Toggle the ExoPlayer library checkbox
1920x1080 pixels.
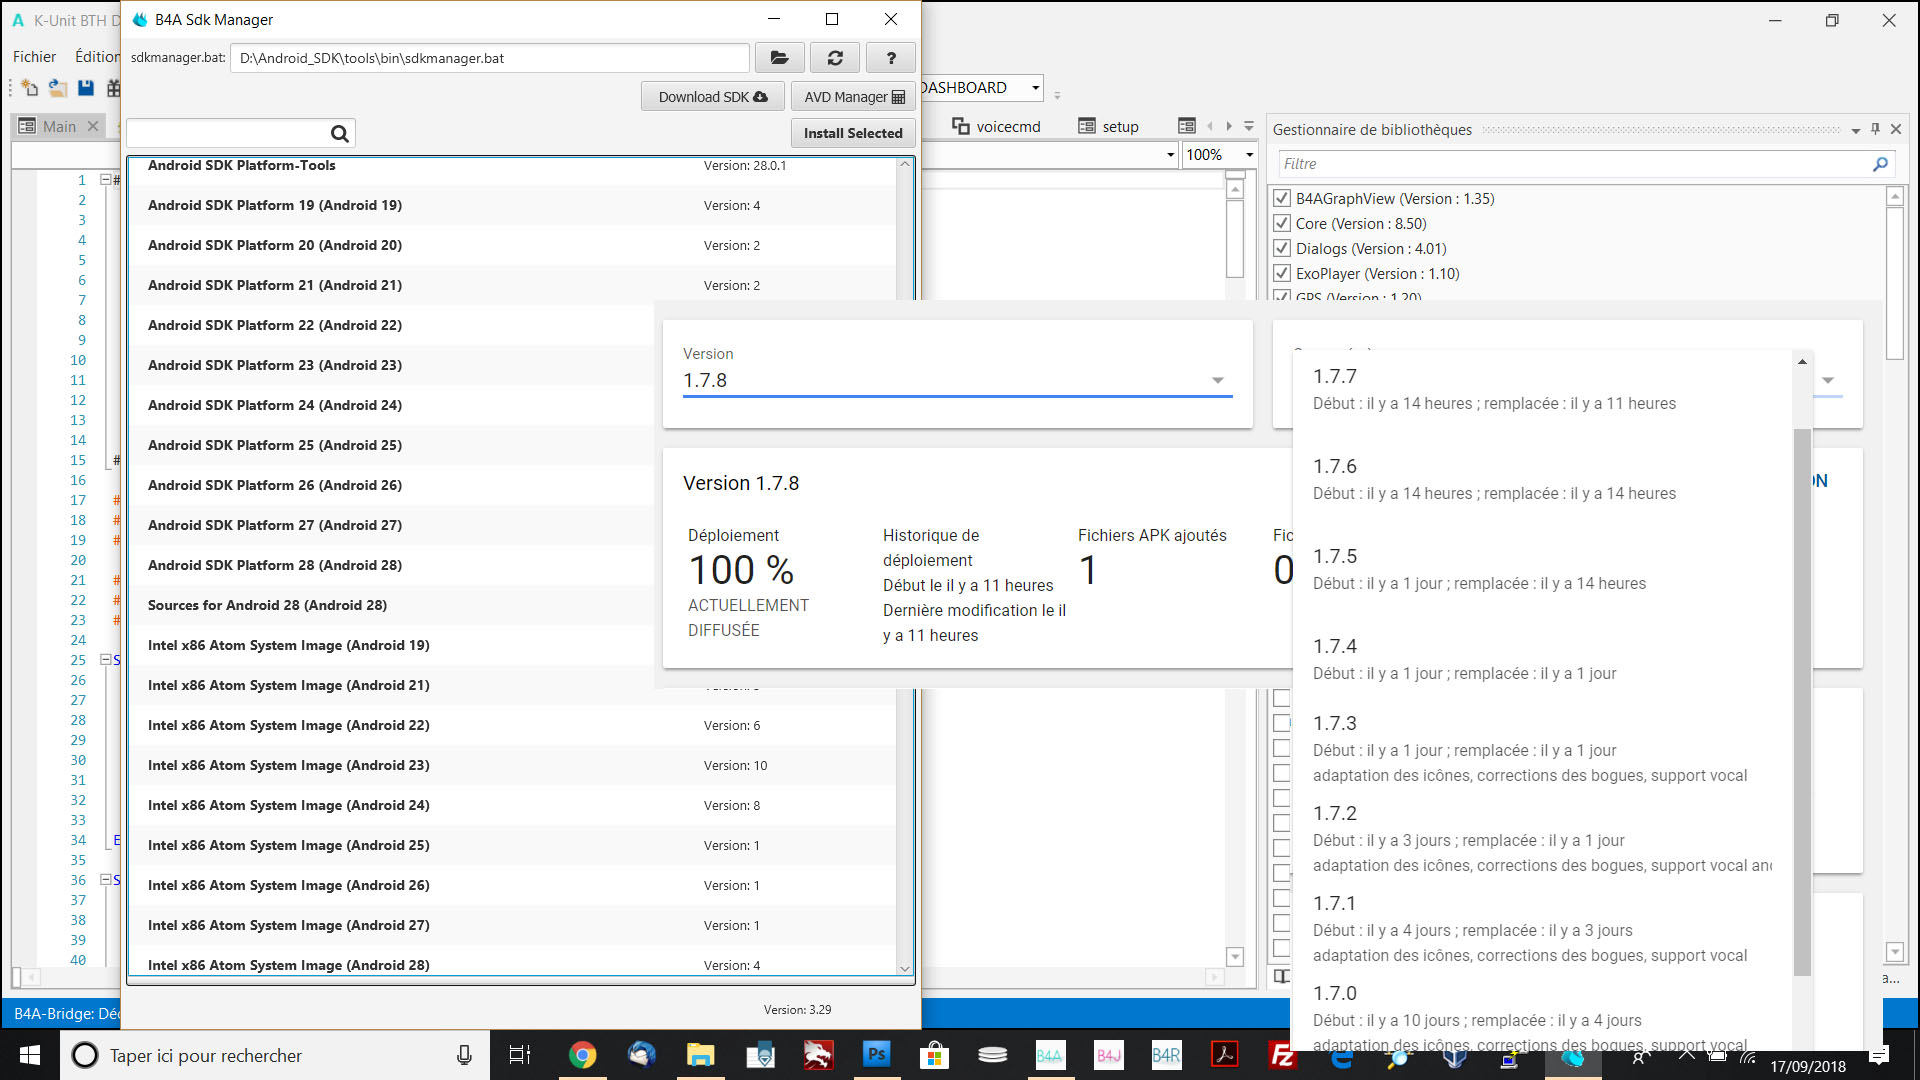pos(1282,273)
